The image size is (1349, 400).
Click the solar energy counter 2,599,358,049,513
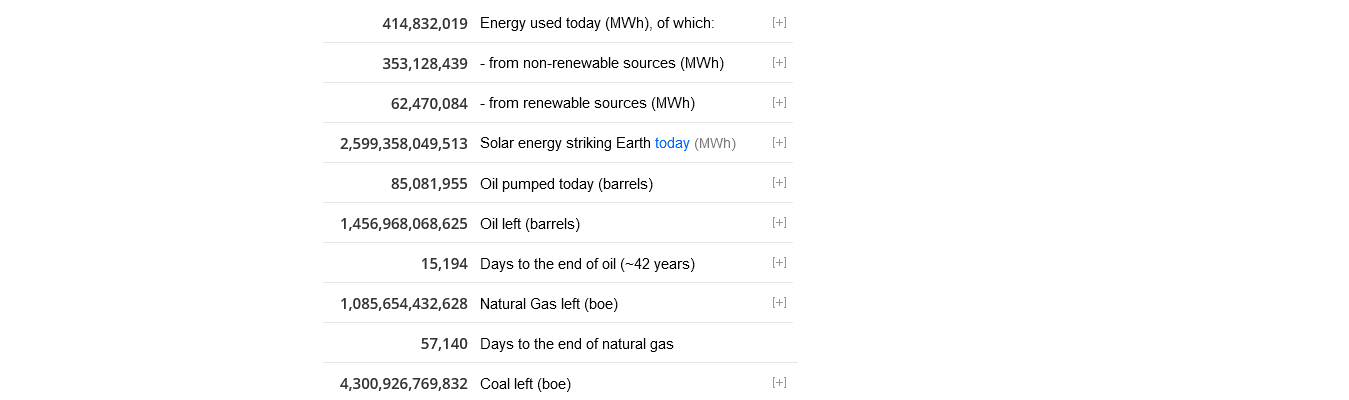tap(403, 143)
